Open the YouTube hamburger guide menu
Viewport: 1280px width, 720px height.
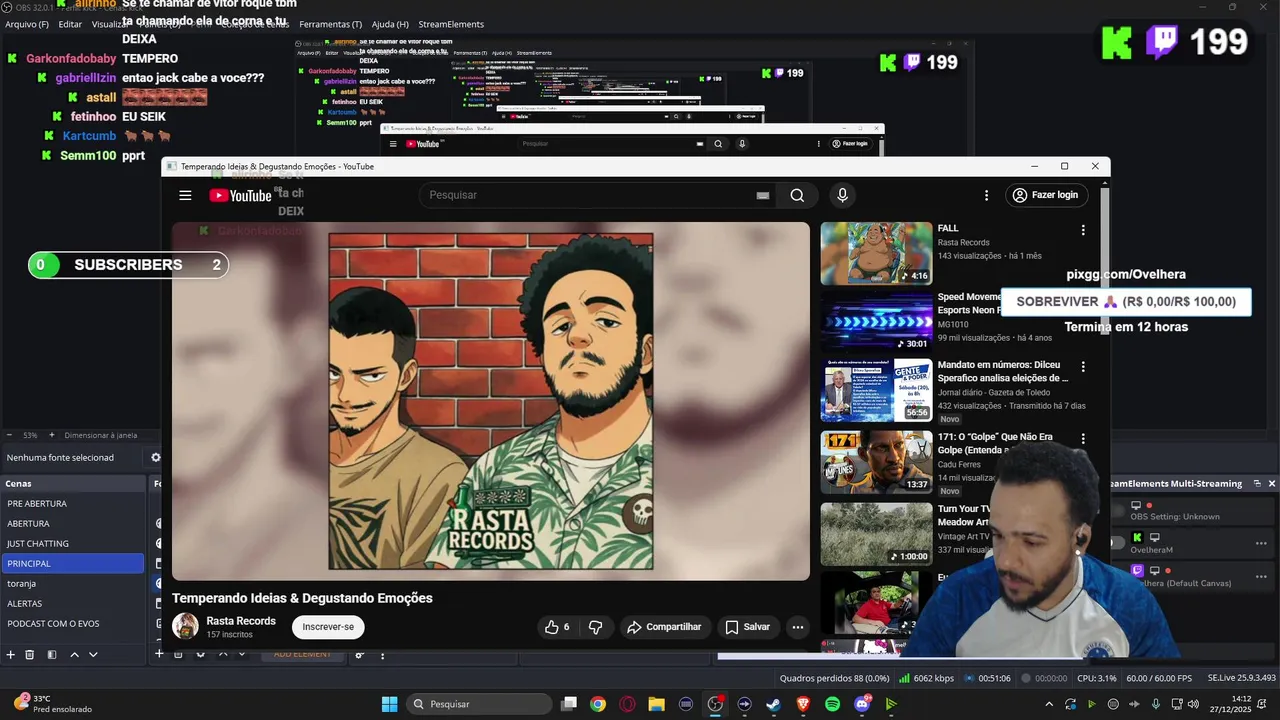185,195
